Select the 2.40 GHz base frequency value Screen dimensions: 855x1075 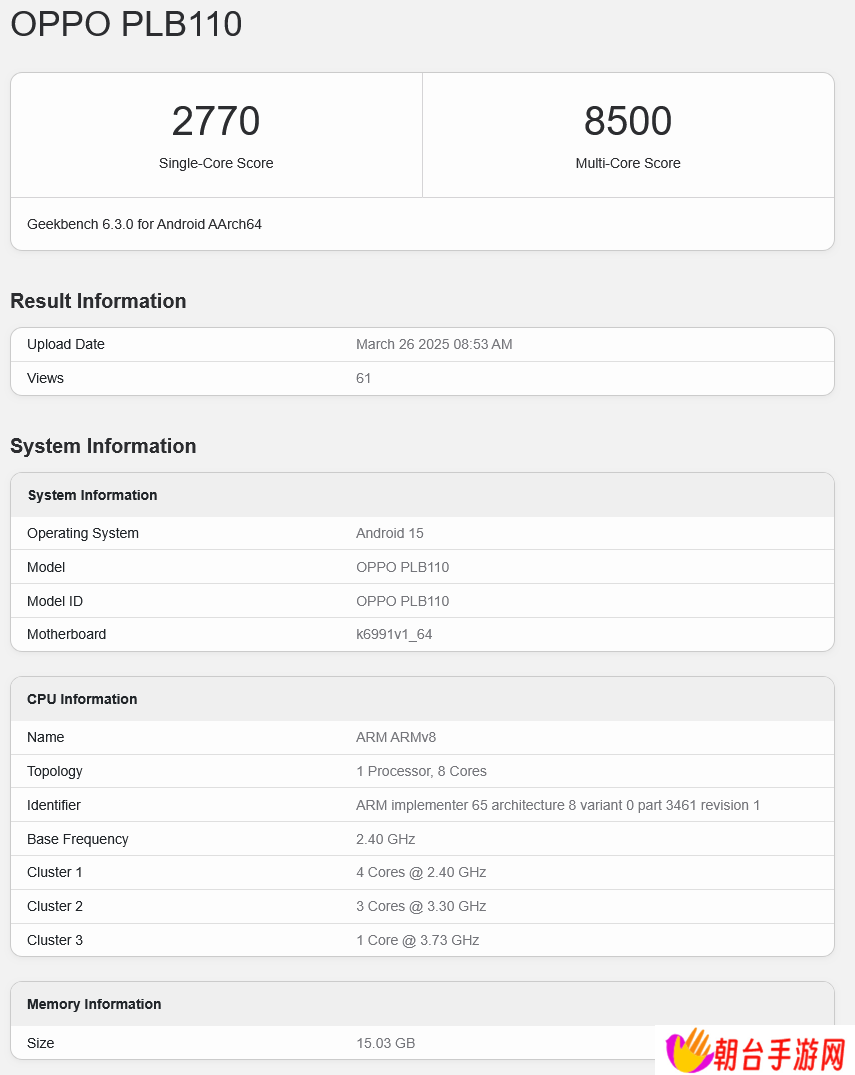tap(386, 839)
